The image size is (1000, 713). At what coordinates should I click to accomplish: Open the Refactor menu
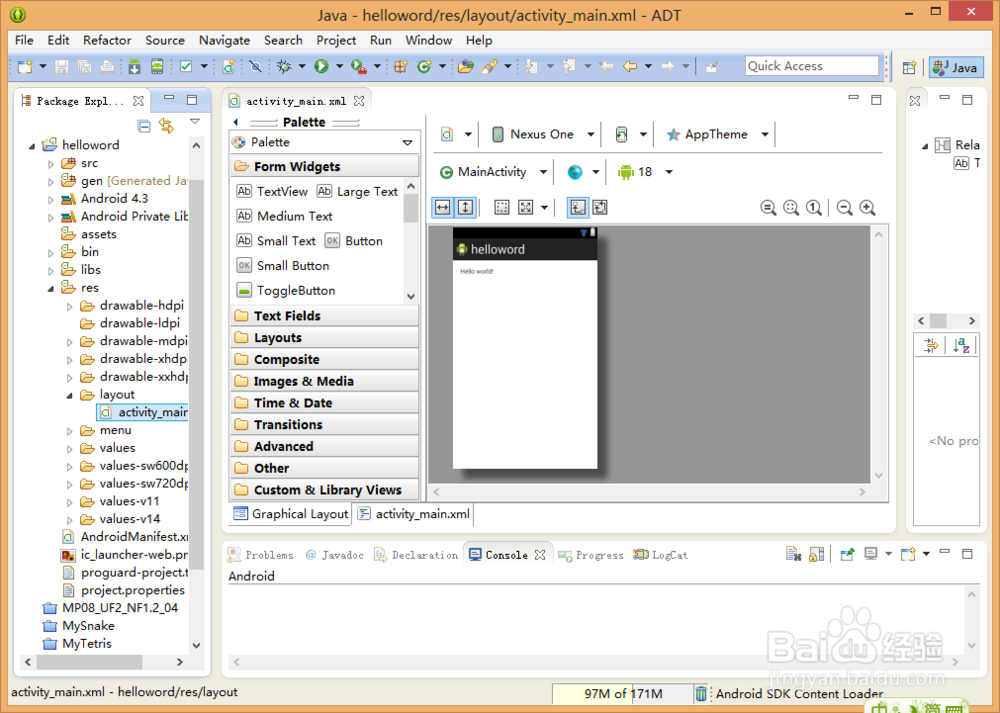[x=107, y=40]
